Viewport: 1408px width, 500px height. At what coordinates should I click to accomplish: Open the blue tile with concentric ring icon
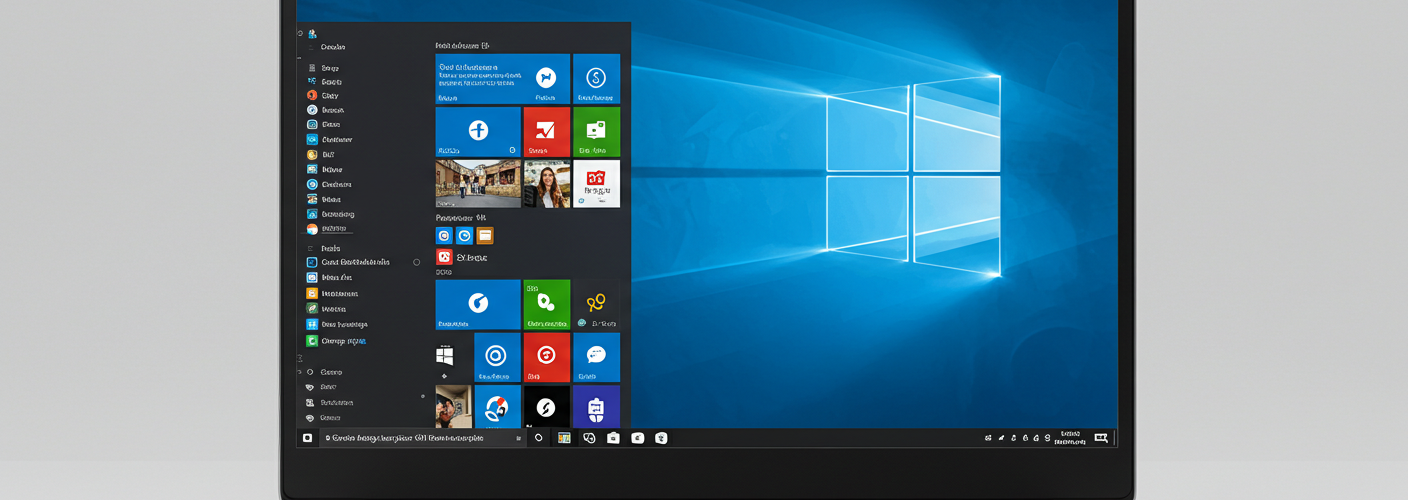click(x=496, y=357)
